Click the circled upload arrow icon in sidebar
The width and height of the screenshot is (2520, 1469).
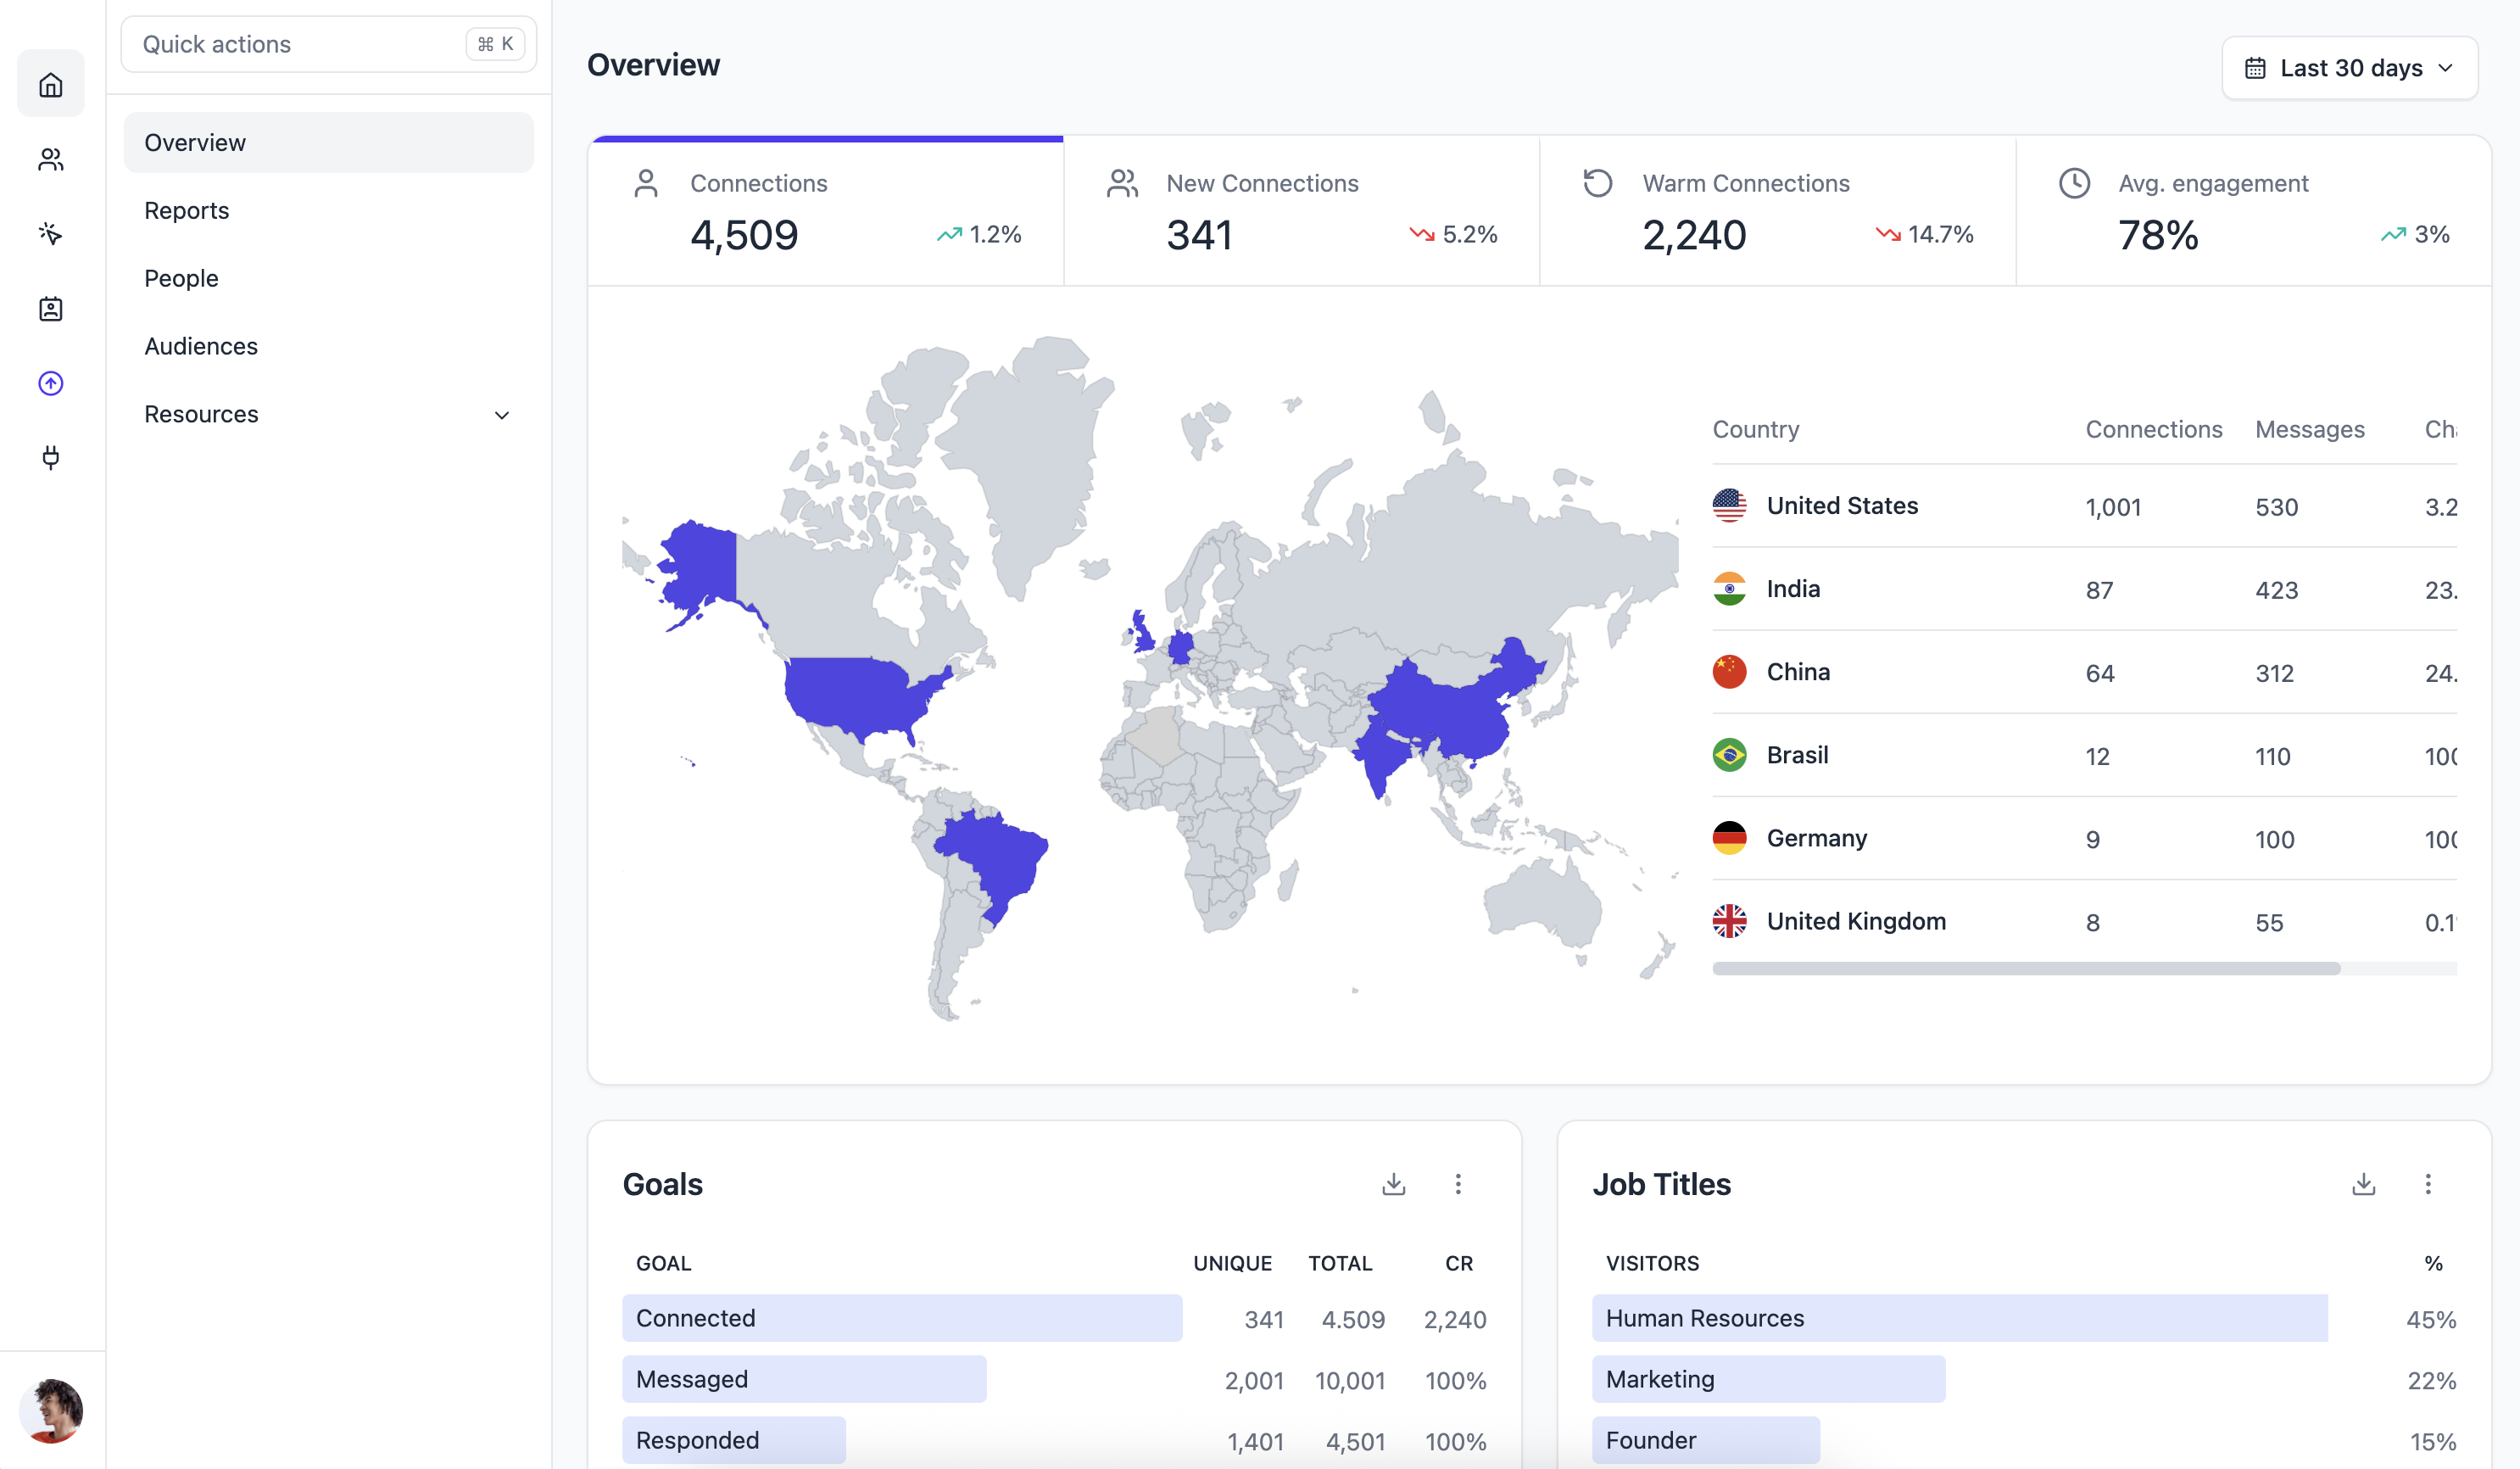[x=51, y=383]
